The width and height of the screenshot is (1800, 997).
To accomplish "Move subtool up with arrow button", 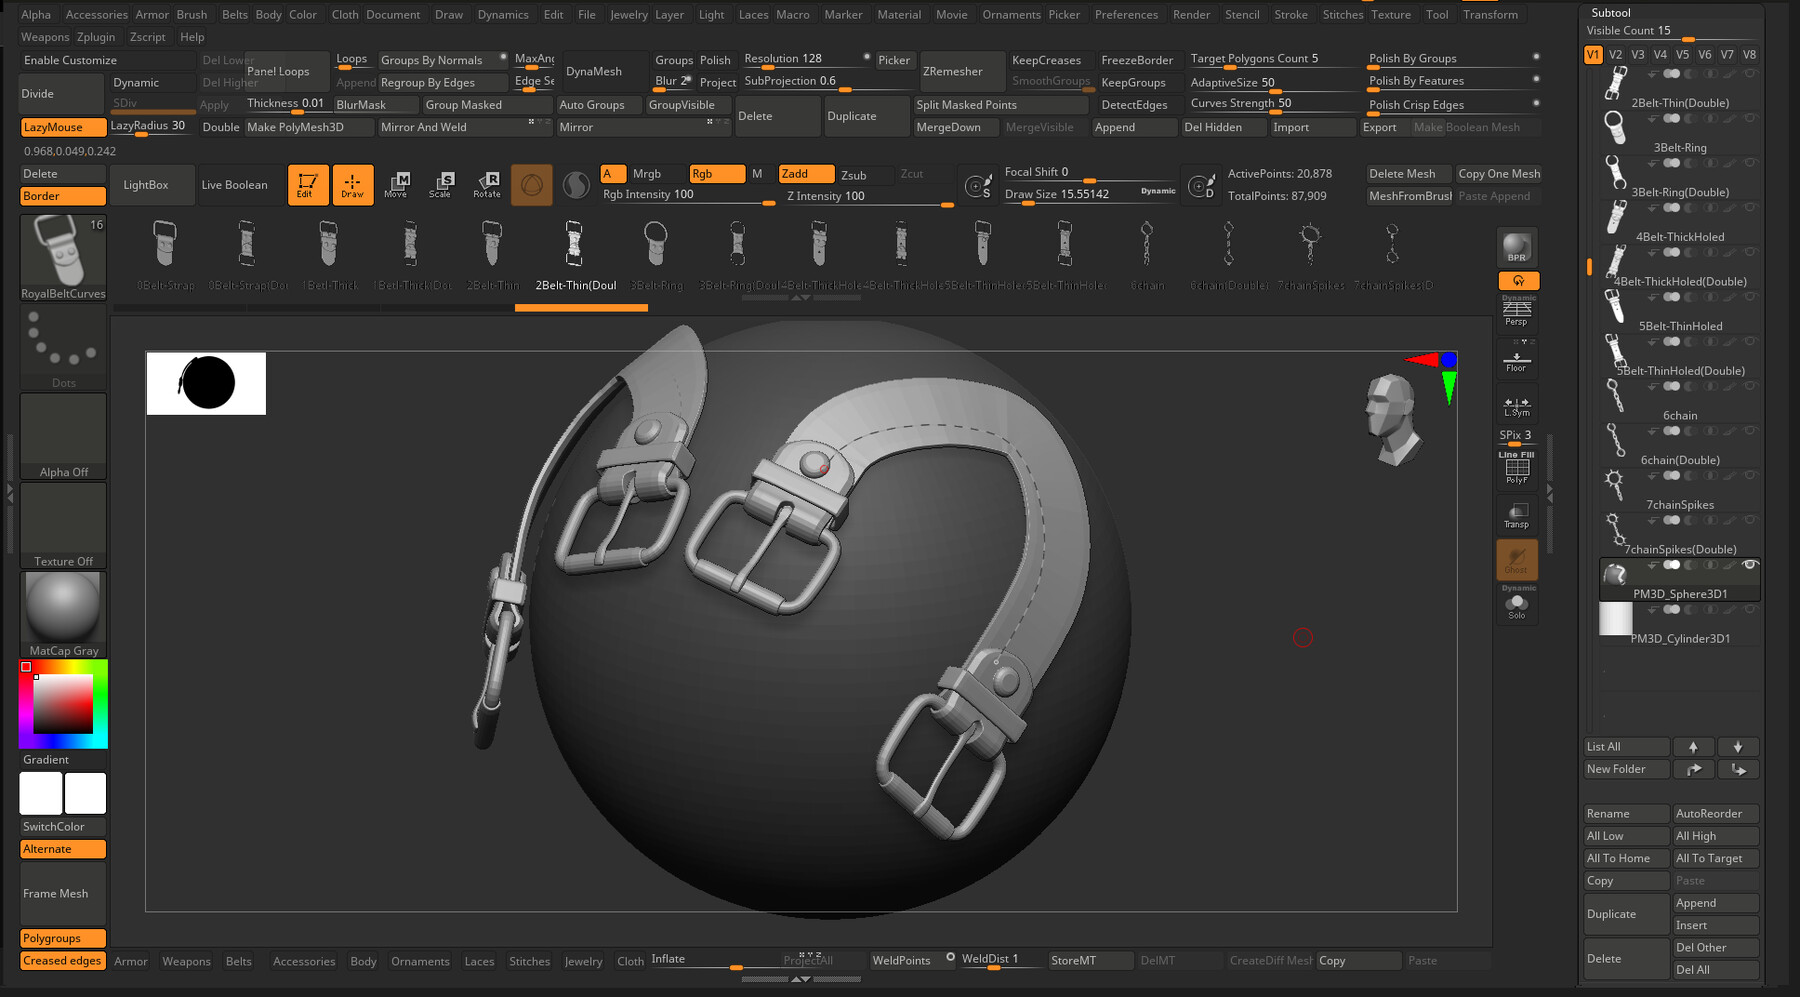I will (x=1693, y=747).
